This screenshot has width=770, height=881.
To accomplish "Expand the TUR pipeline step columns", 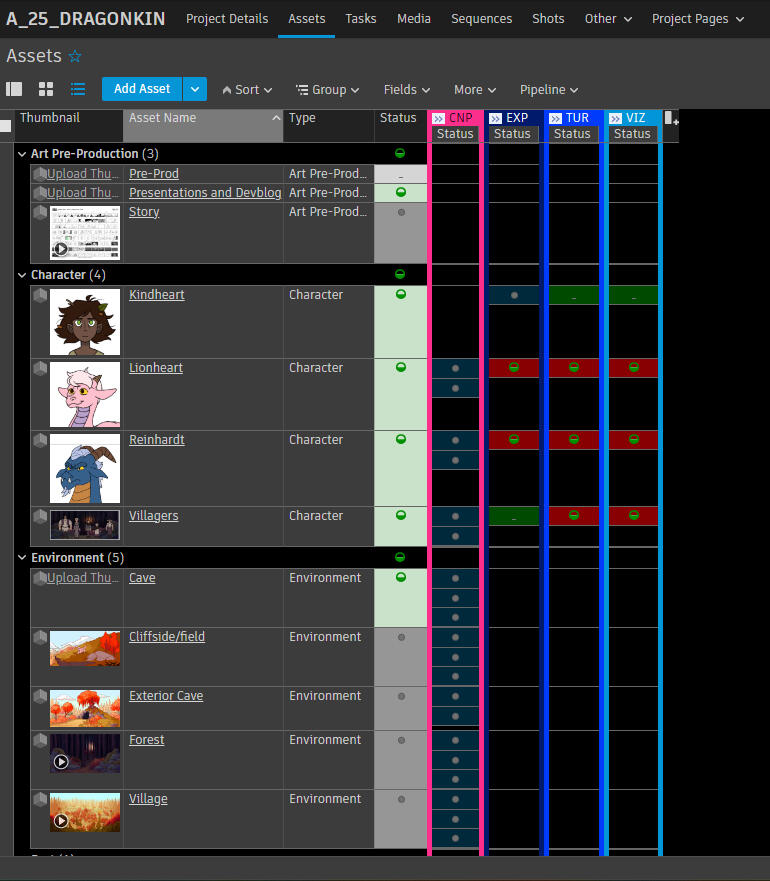I will point(555,119).
